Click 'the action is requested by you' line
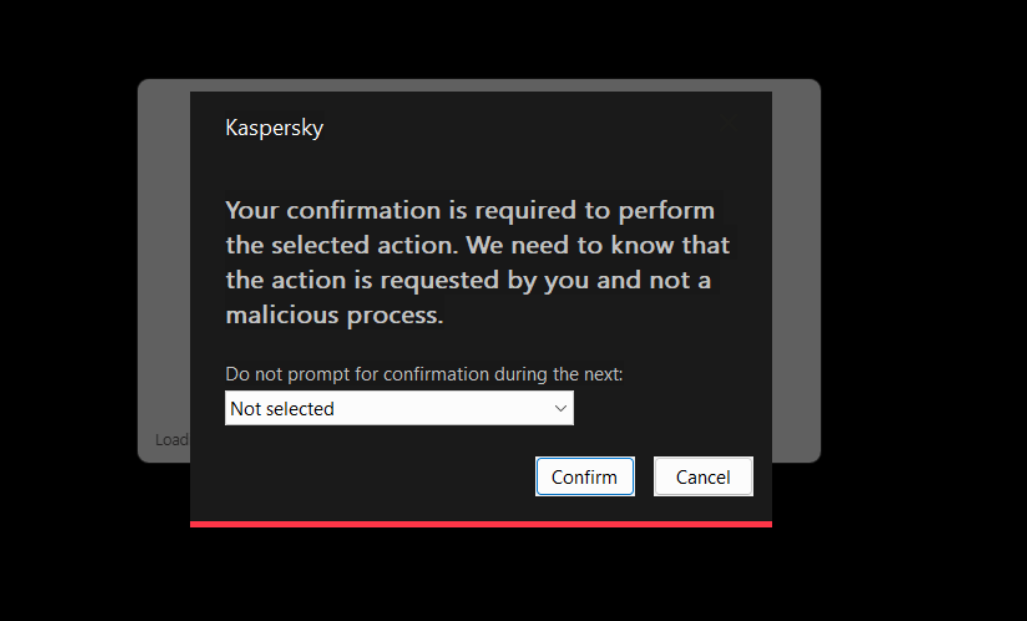The image size is (1027, 621). coord(467,280)
